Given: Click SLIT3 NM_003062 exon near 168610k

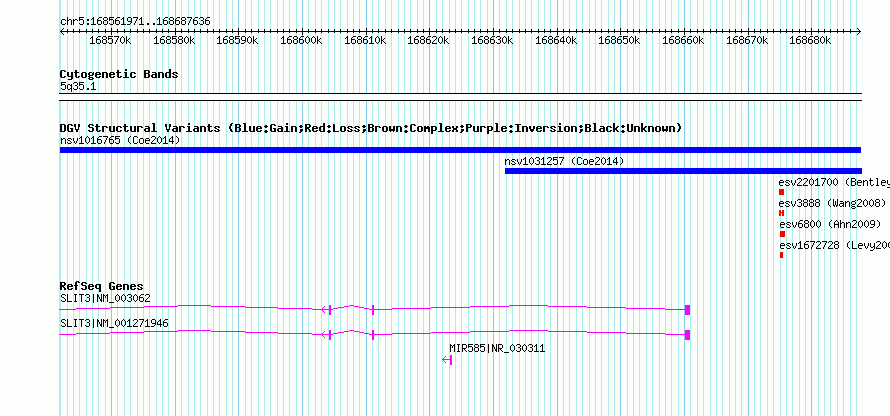Looking at the screenshot, I should pyautogui.click(x=373, y=310).
